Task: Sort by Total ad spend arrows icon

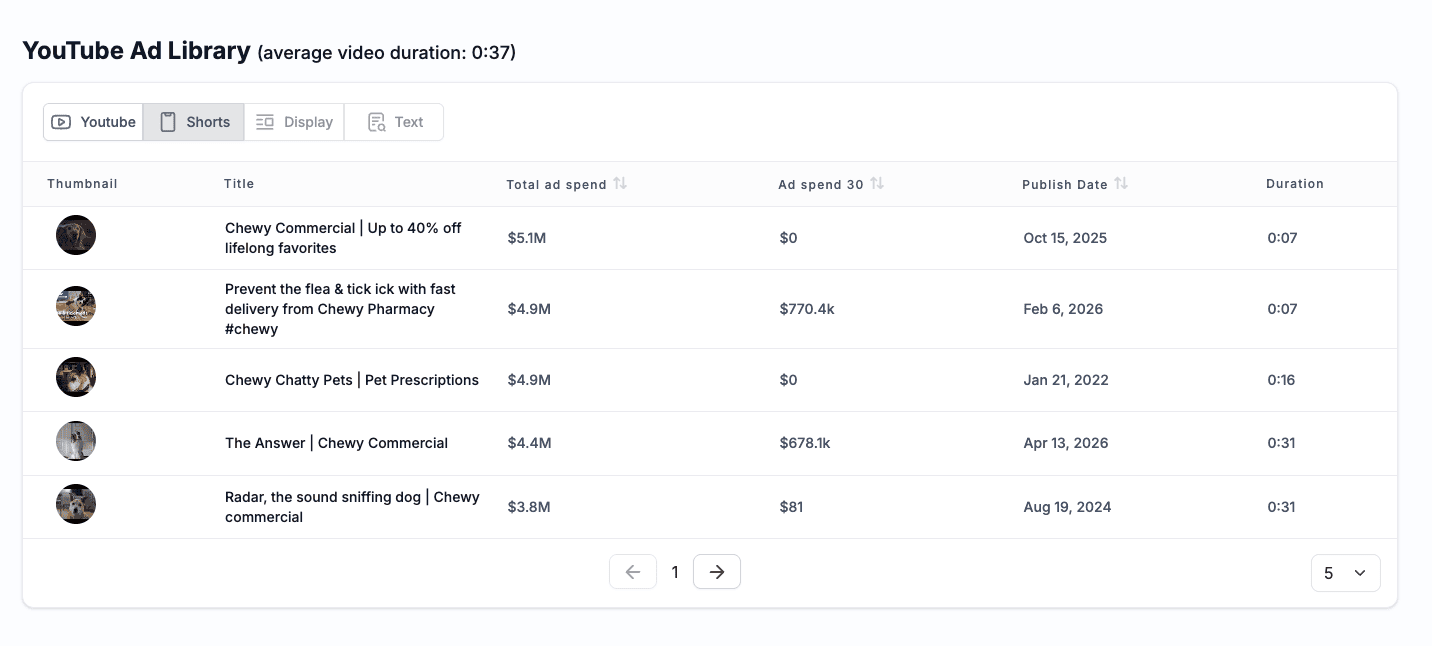Action: (620, 183)
